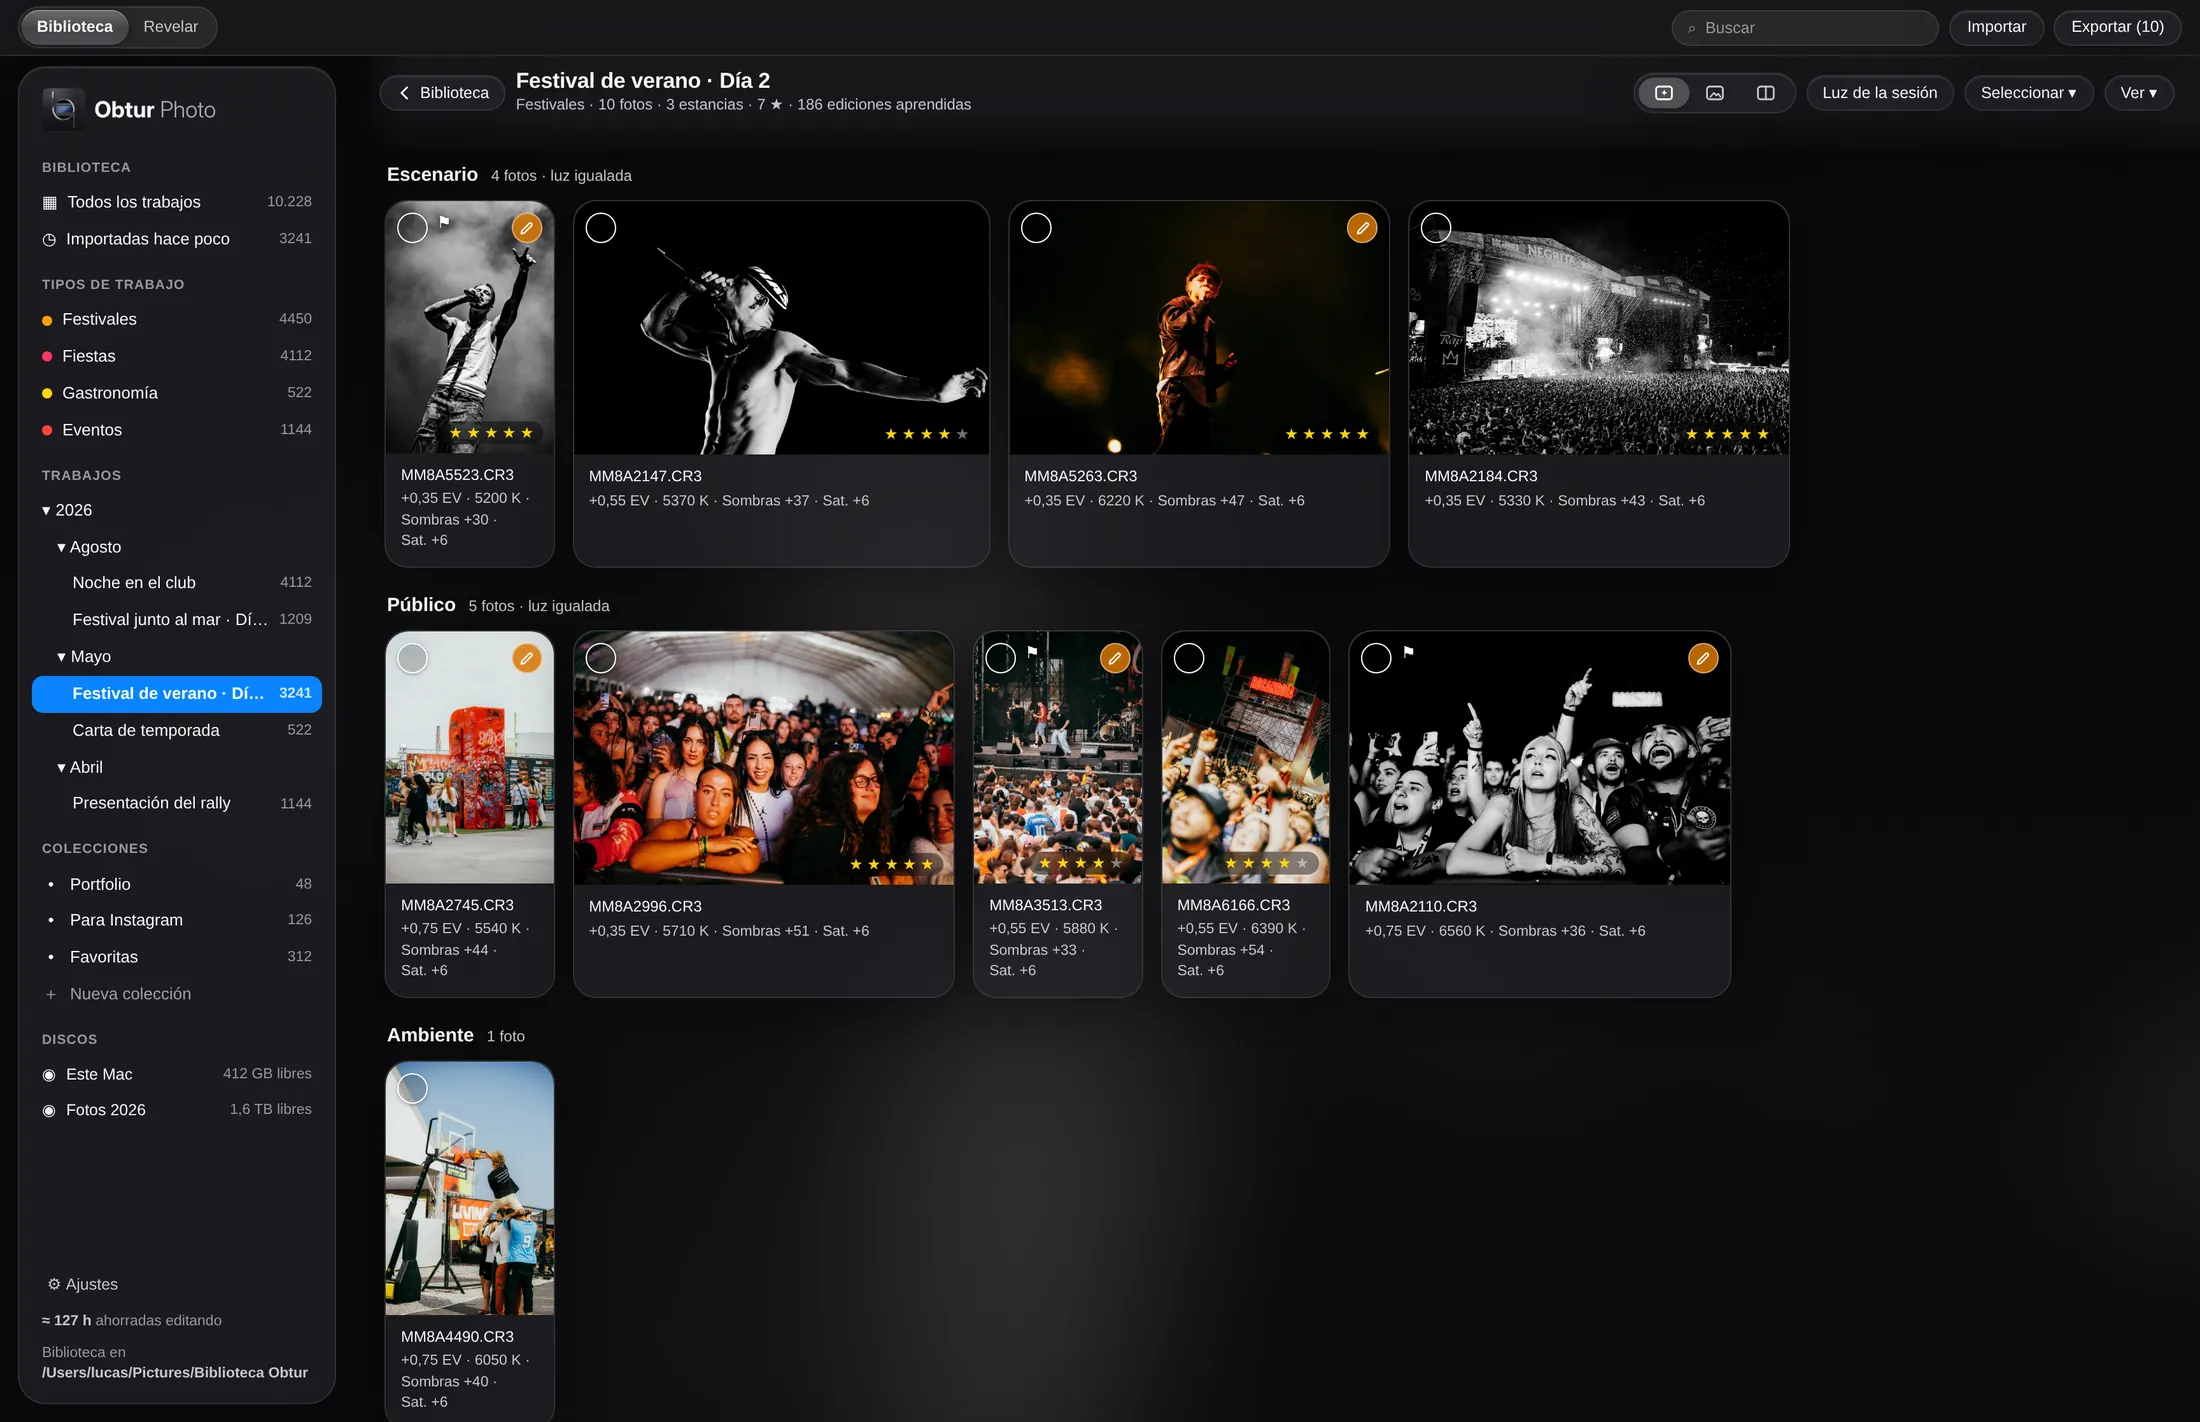This screenshot has width=2200, height=1422.
Task: Click the yellow Gastronomía color dot
Action: 47,394
